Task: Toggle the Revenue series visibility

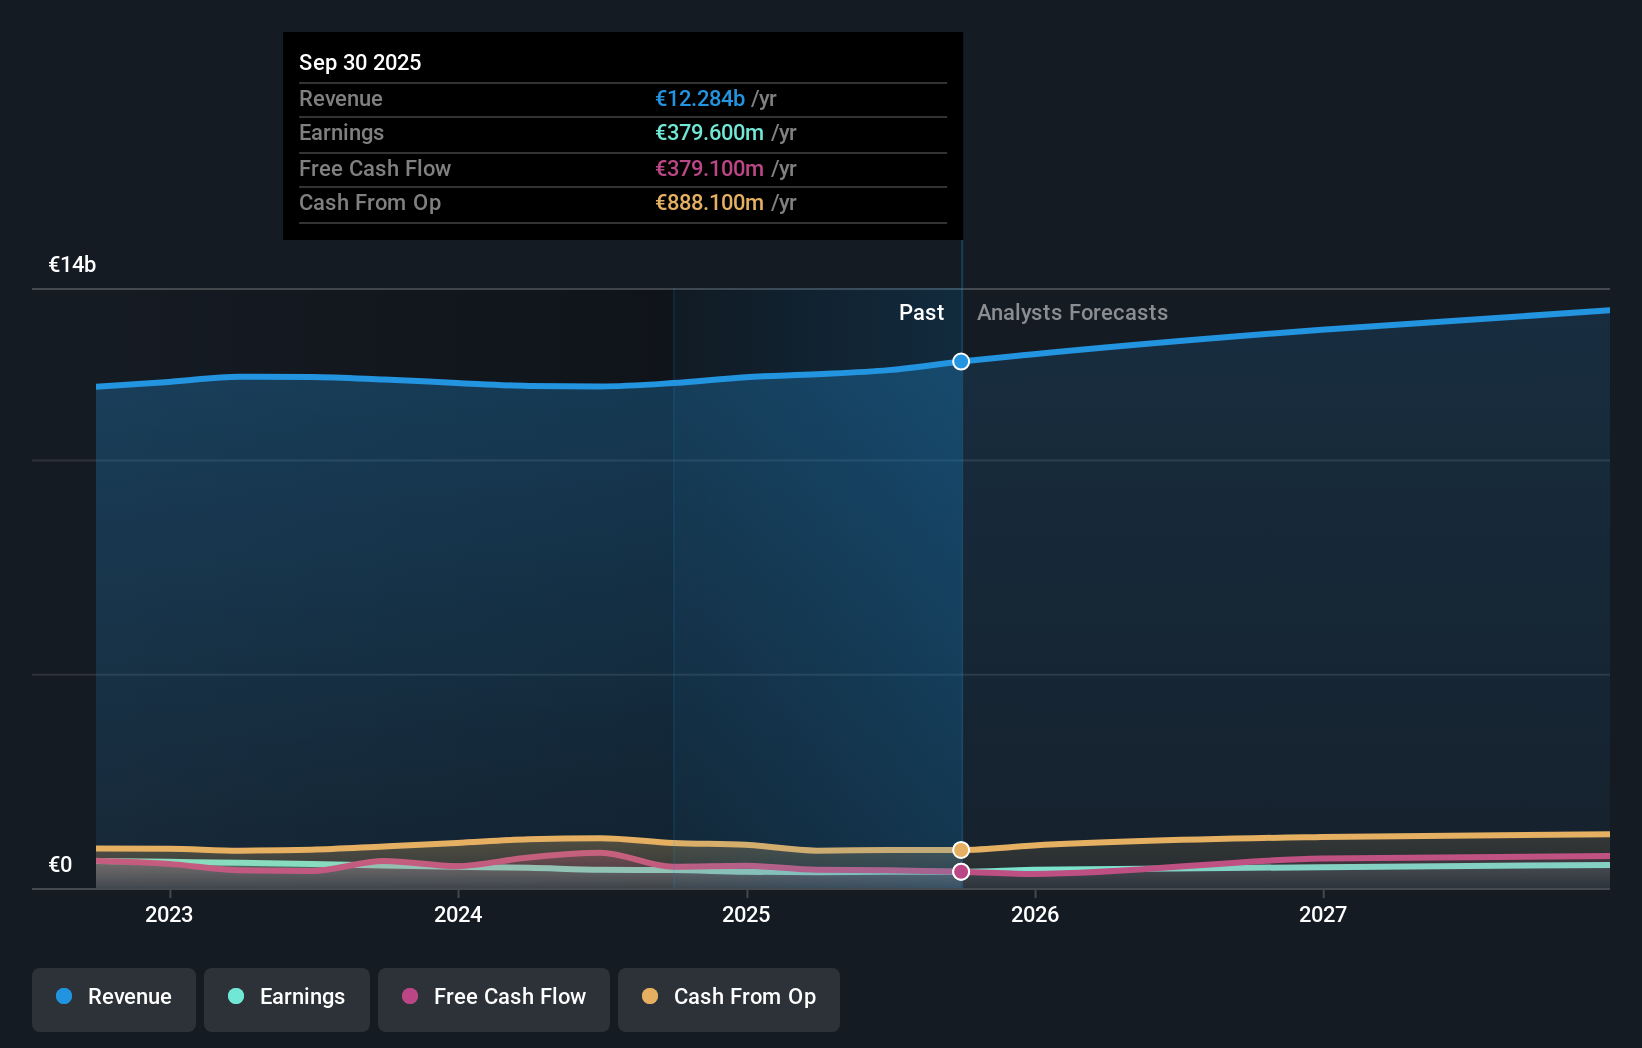Action: [113, 999]
